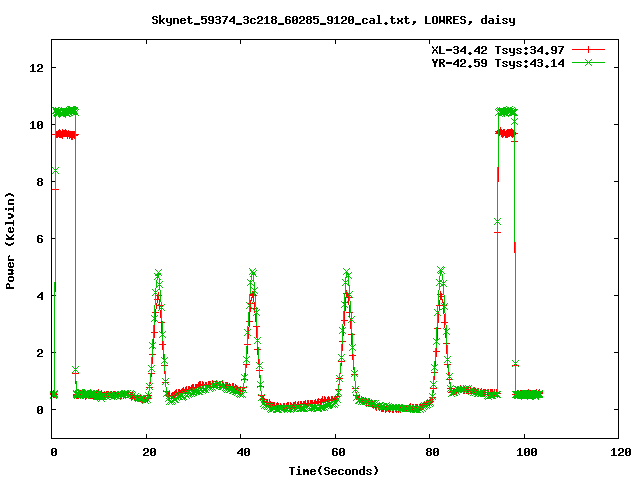Click the x-axis tick label 60
640x480 pixels.
(338, 452)
